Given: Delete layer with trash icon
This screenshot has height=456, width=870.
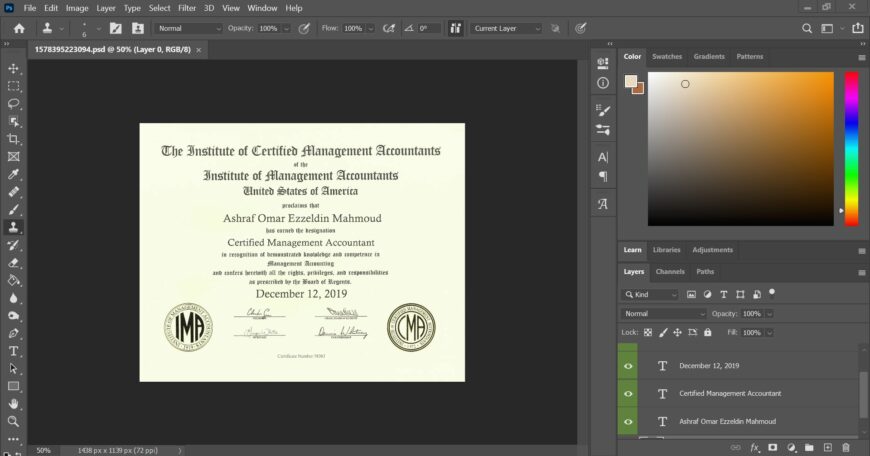Looking at the screenshot, I should 846,447.
